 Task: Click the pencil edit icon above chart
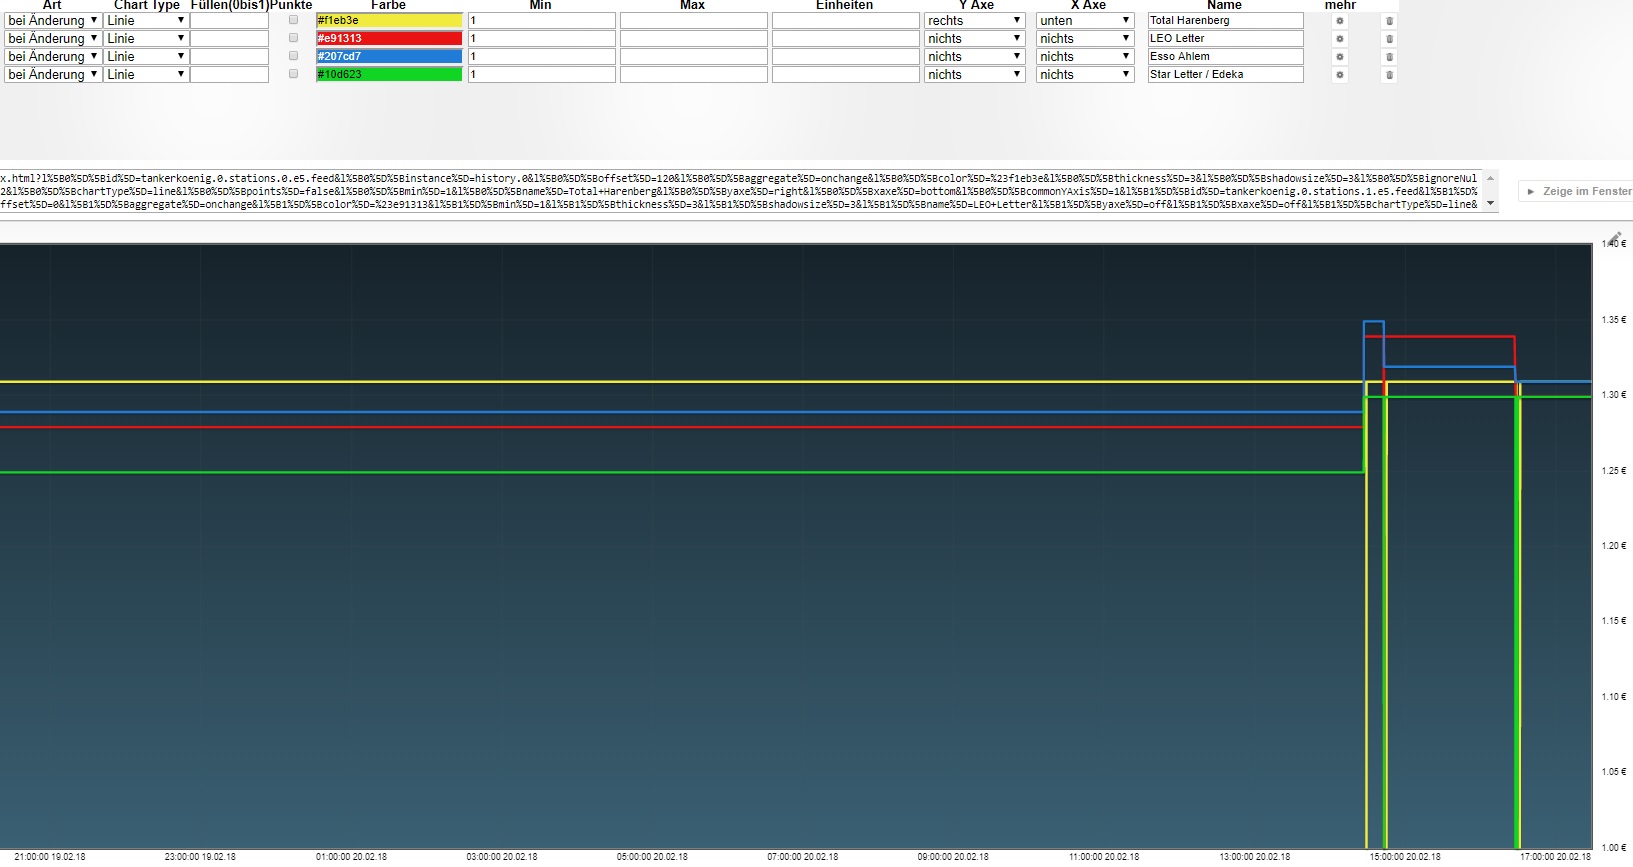[1615, 238]
